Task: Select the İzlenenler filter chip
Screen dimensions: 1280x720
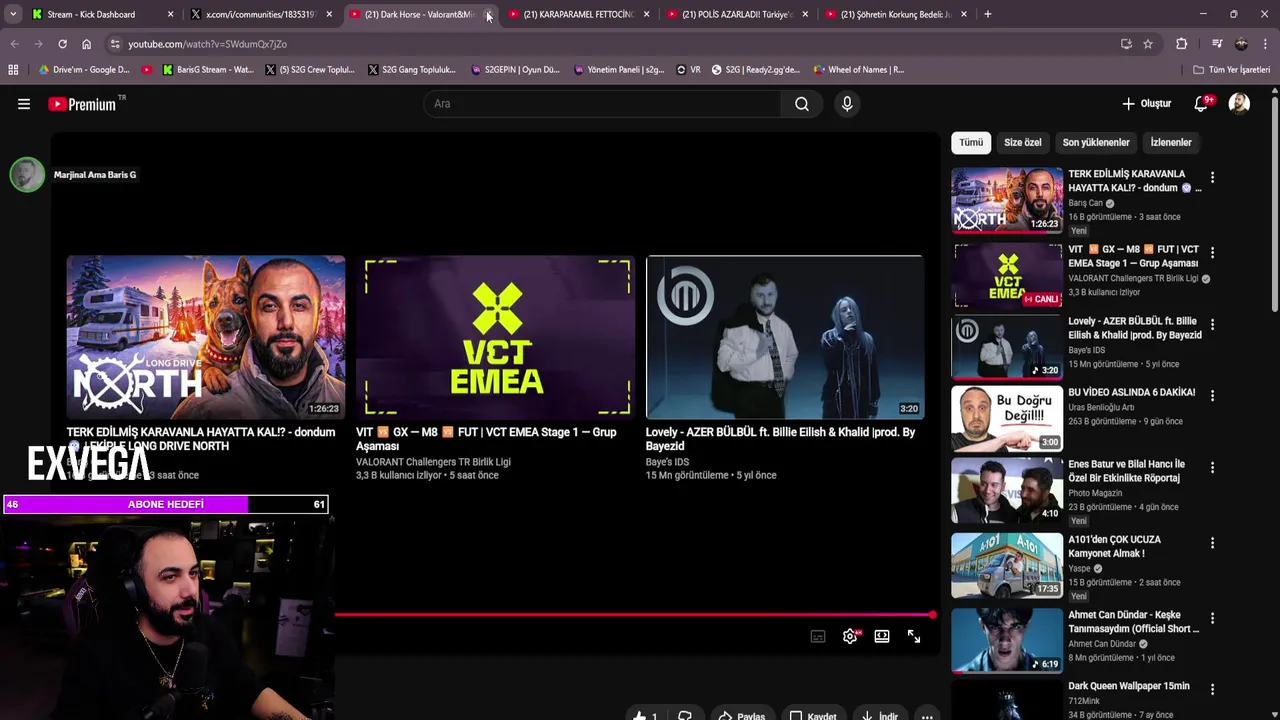Action: (x=1171, y=143)
